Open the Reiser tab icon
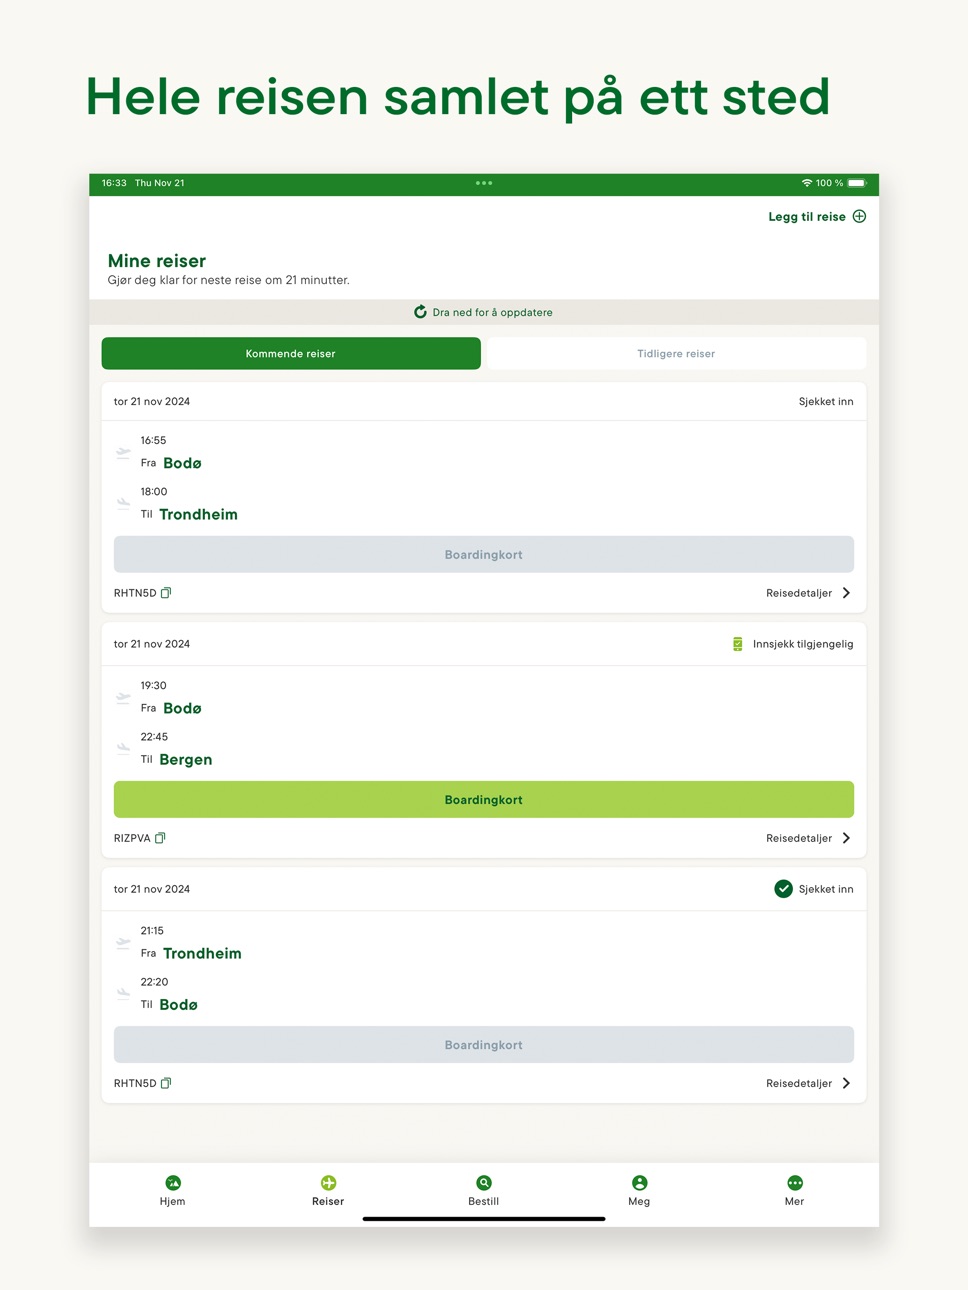 click(x=328, y=1183)
